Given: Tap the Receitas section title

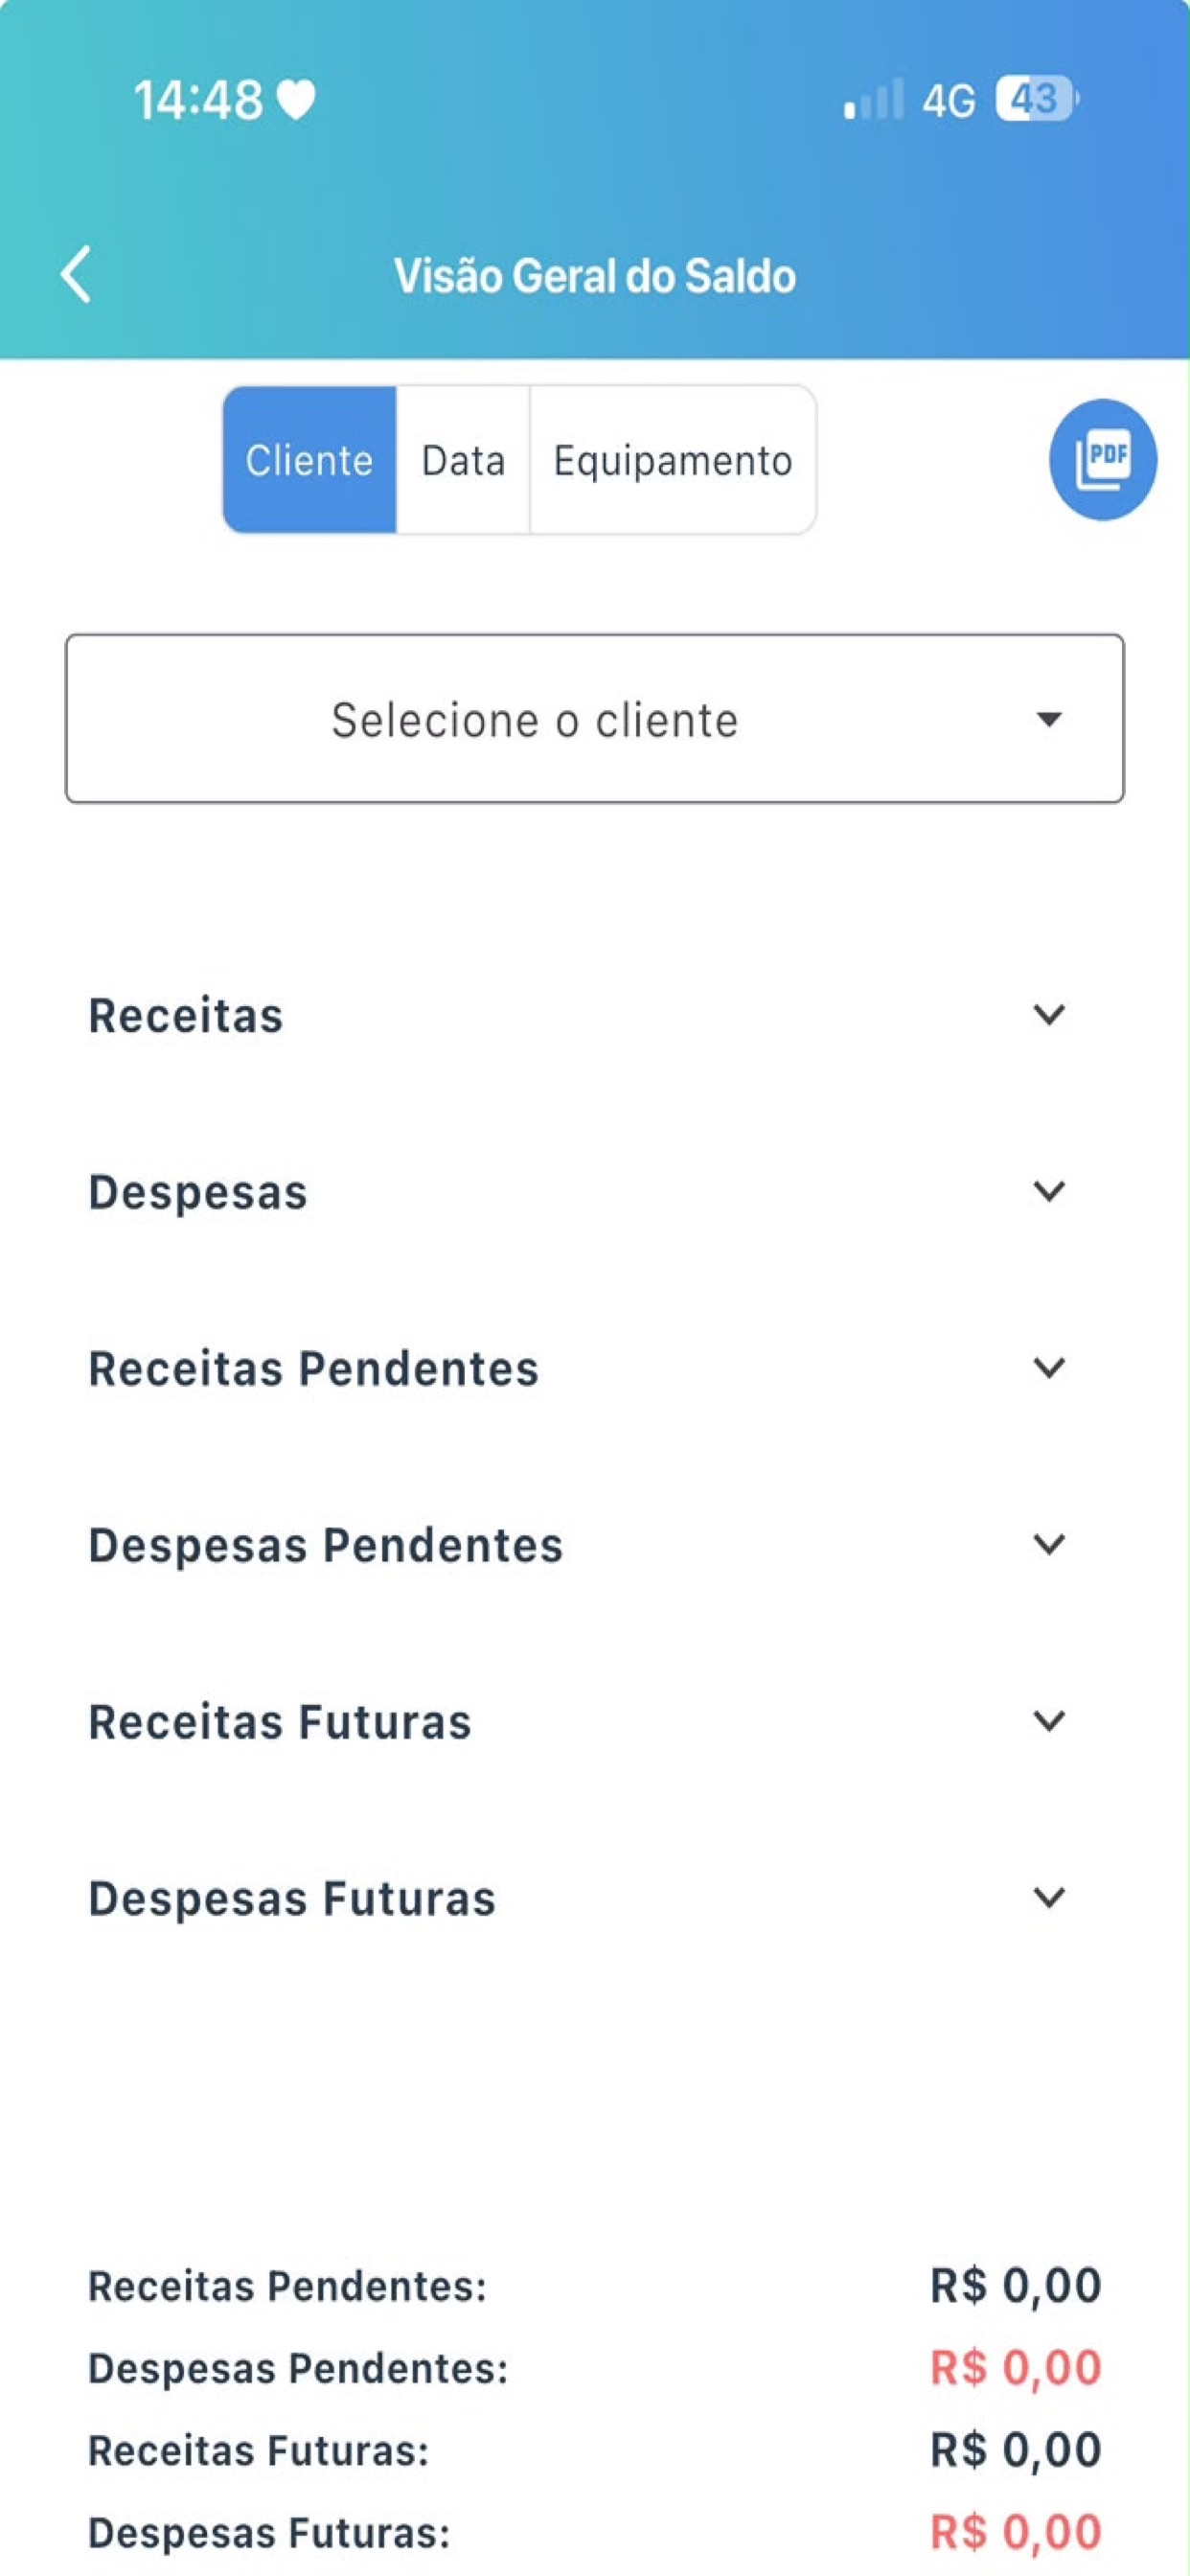Looking at the screenshot, I should point(186,1015).
